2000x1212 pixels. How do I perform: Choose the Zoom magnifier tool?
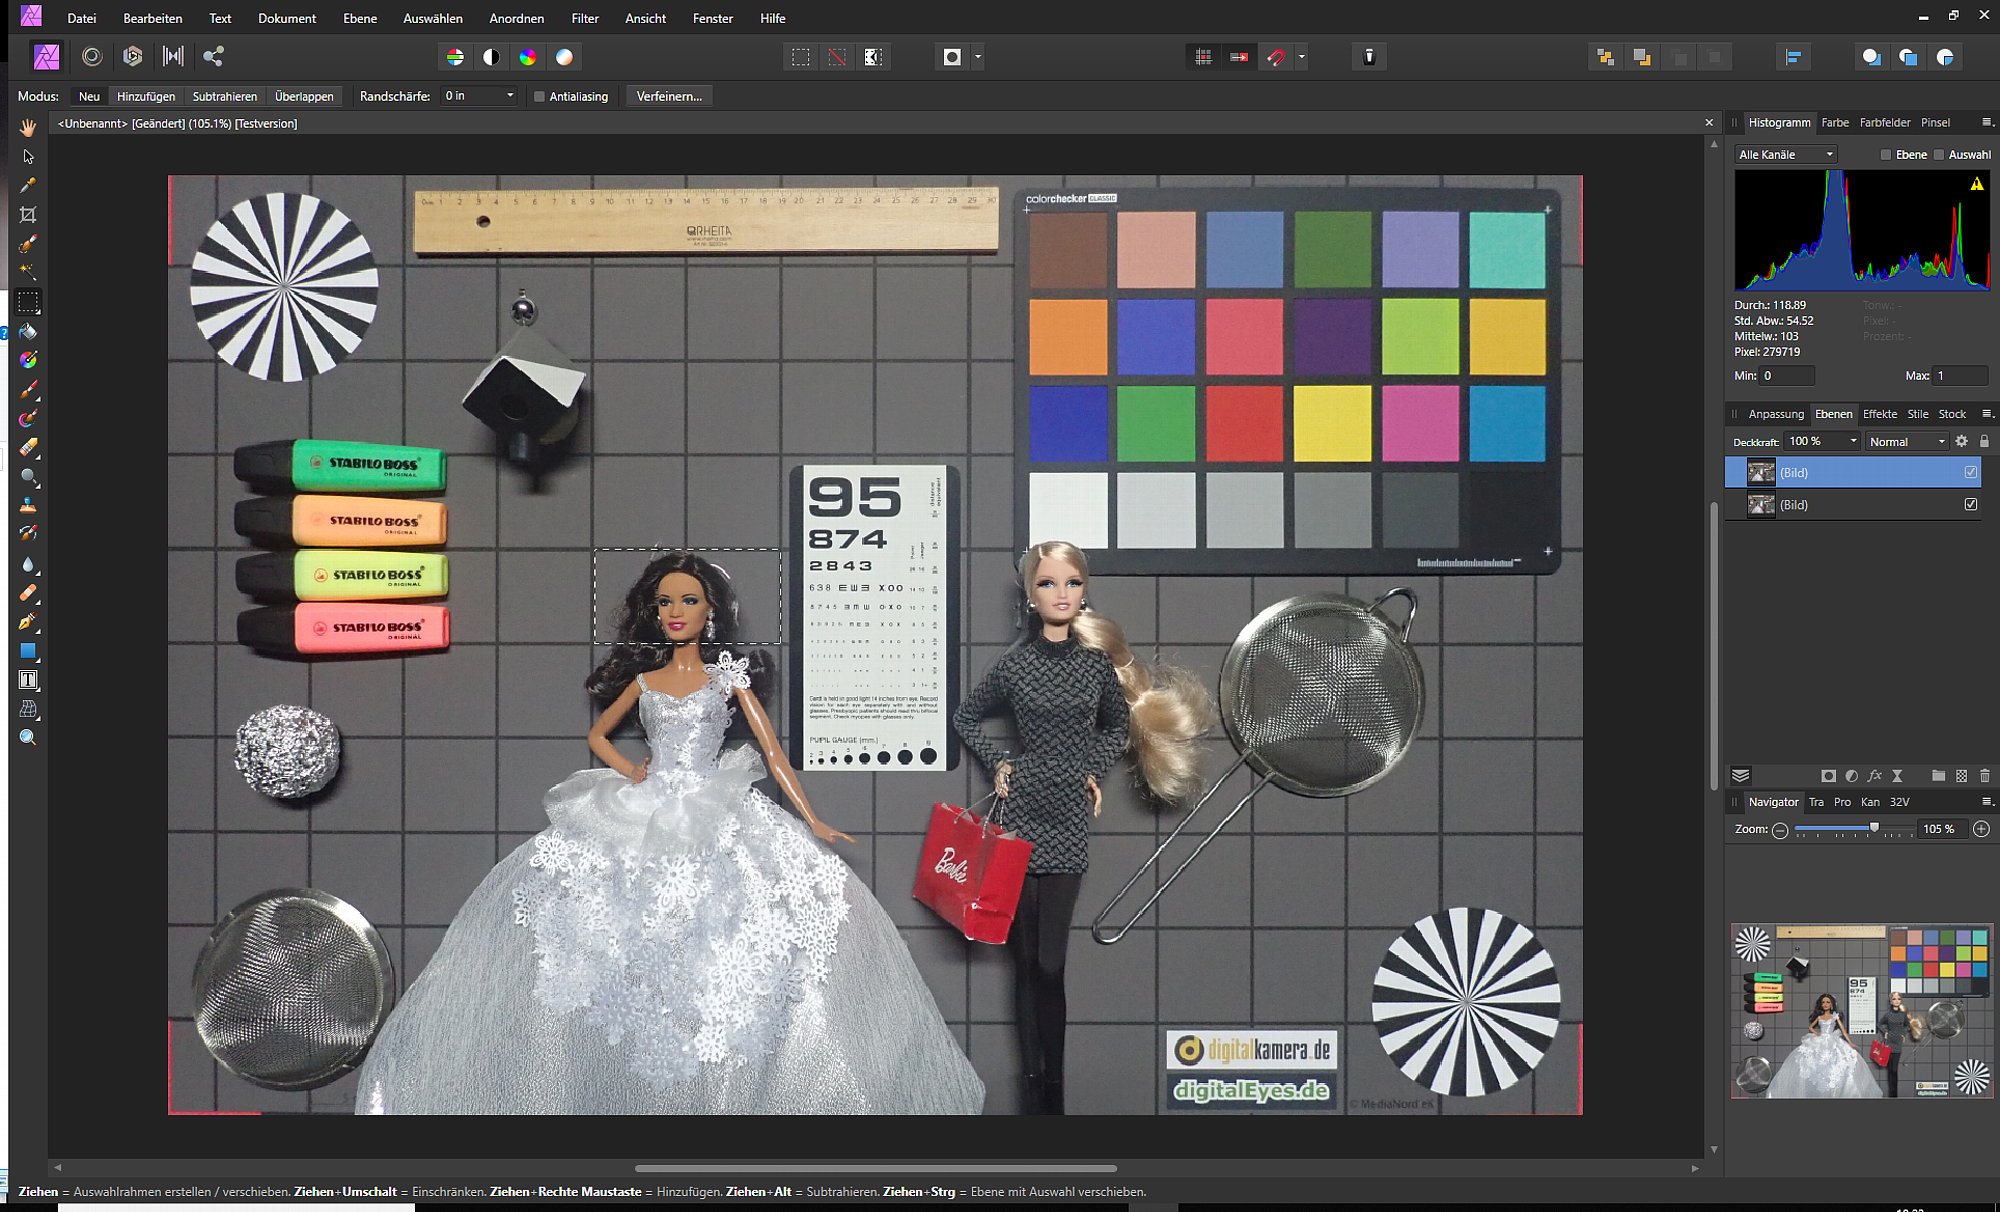point(28,738)
